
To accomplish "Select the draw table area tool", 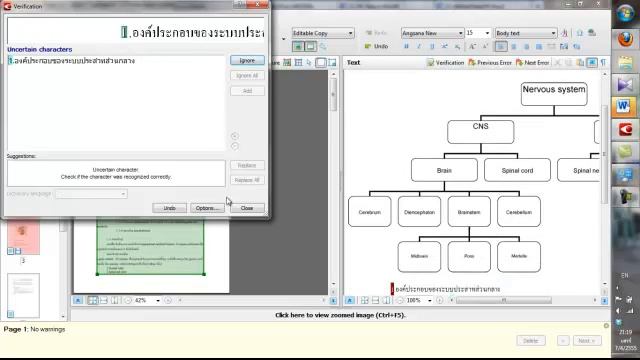I will point(298,62).
